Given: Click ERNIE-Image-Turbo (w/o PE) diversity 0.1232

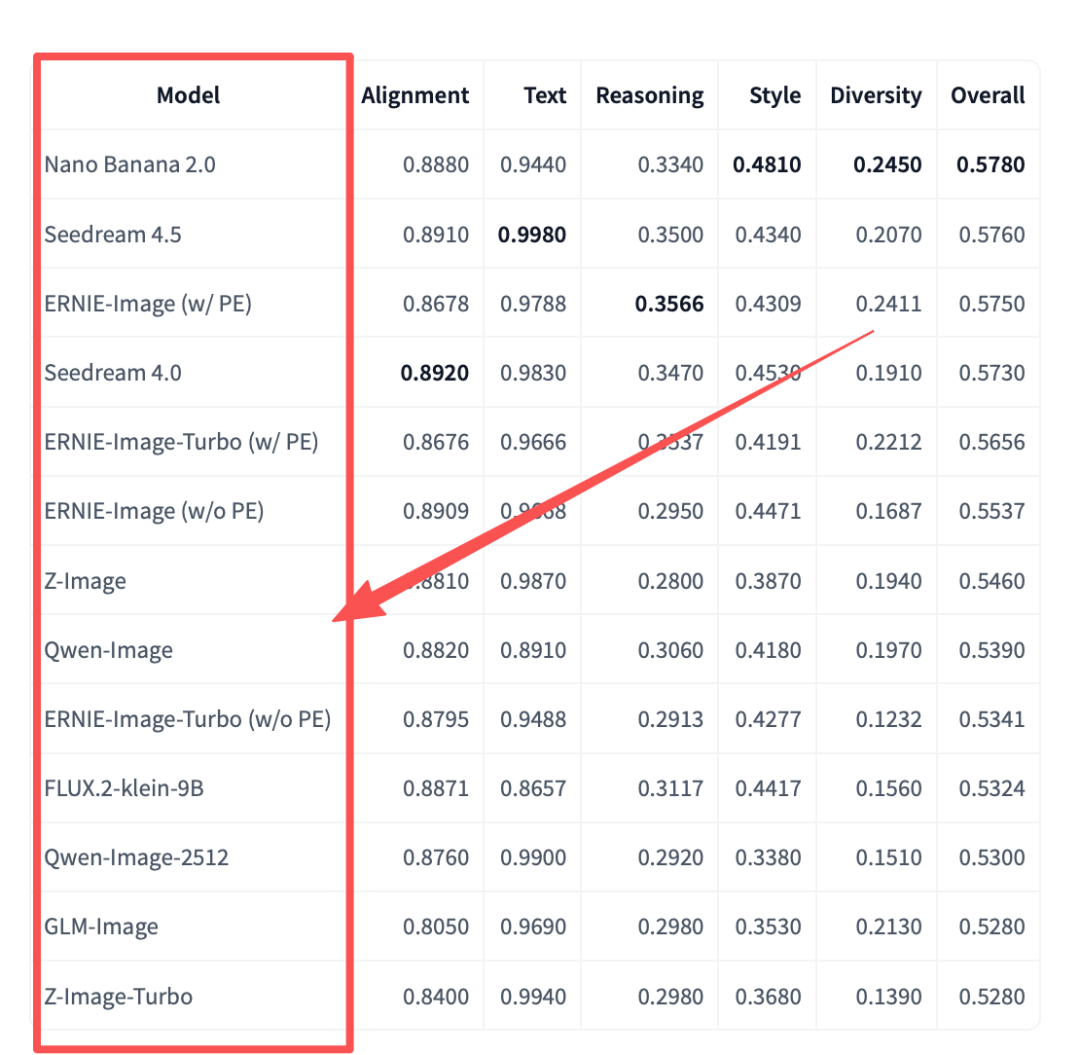Looking at the screenshot, I should click(889, 720).
